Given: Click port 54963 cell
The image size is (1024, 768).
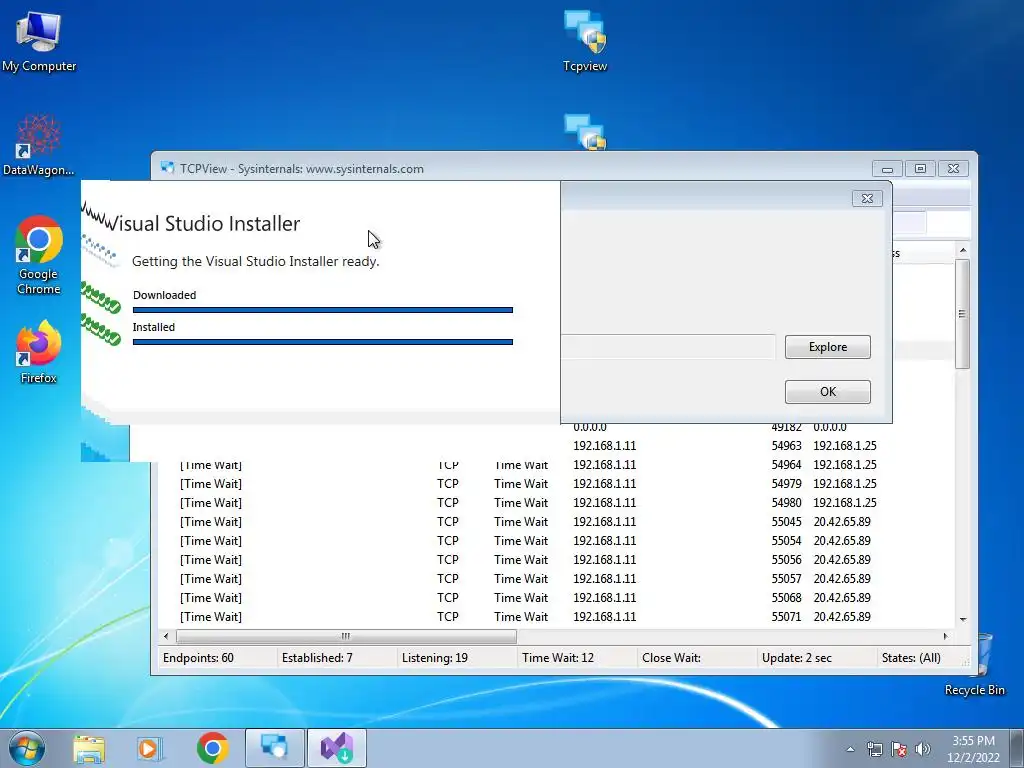Looking at the screenshot, I should tap(786, 446).
